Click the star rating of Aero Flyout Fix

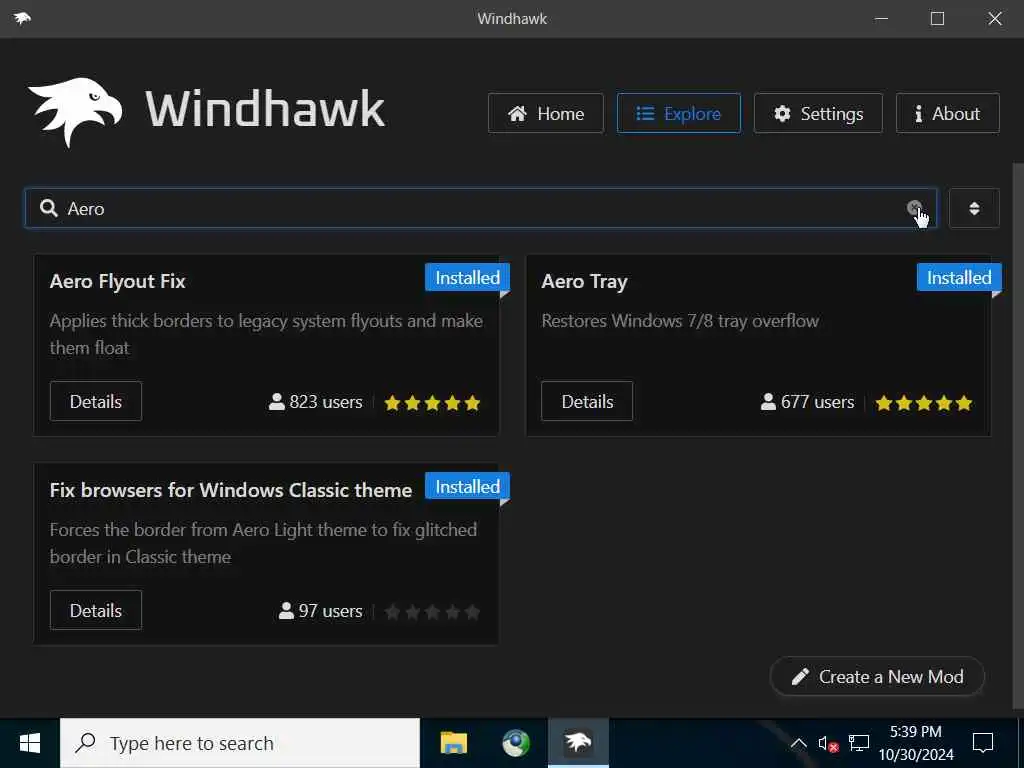(432, 403)
